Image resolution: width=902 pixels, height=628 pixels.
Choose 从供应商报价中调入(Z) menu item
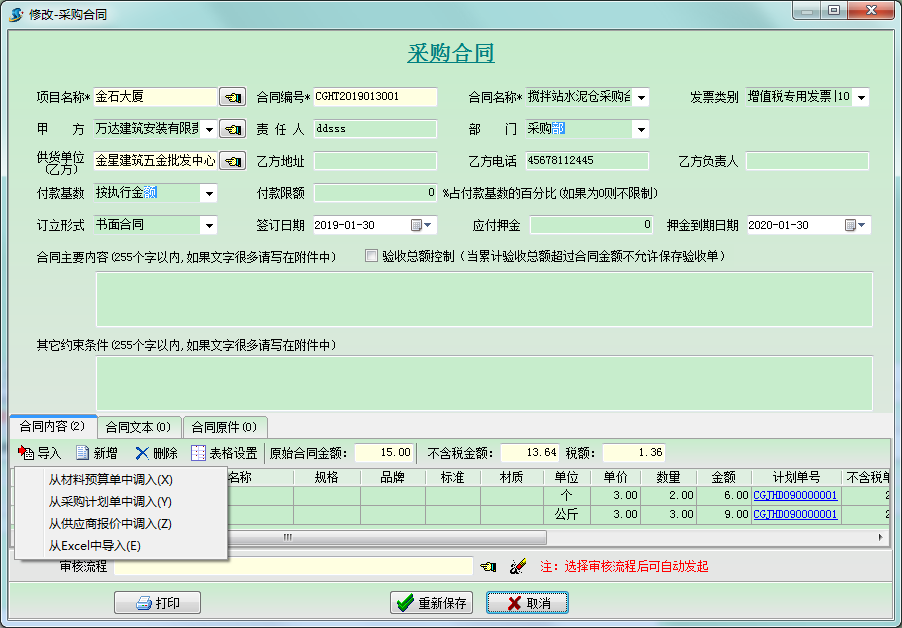click(121, 523)
